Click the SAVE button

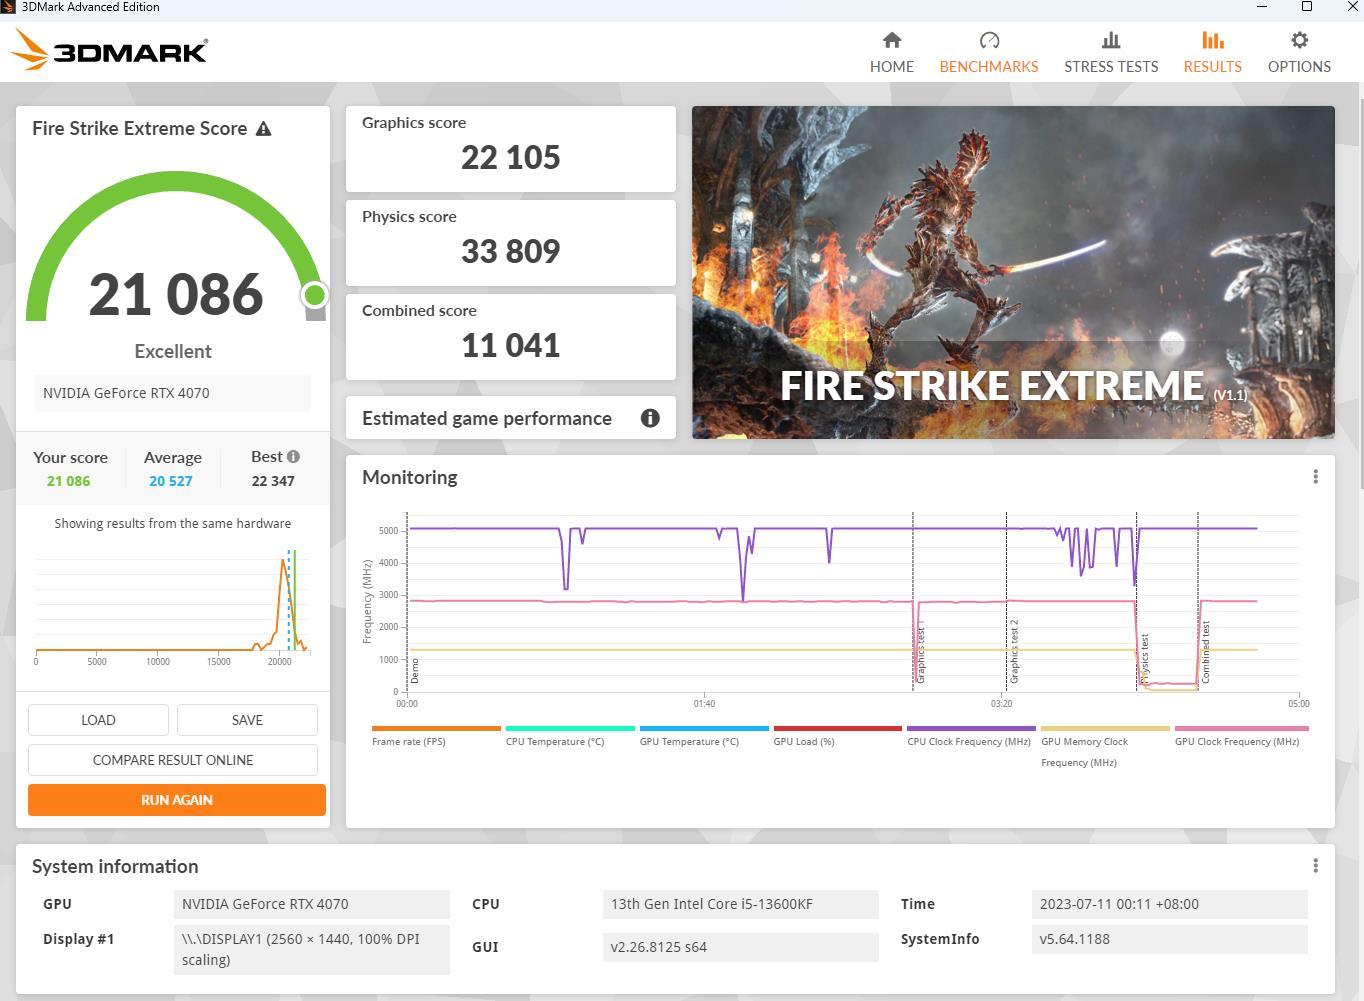247,720
